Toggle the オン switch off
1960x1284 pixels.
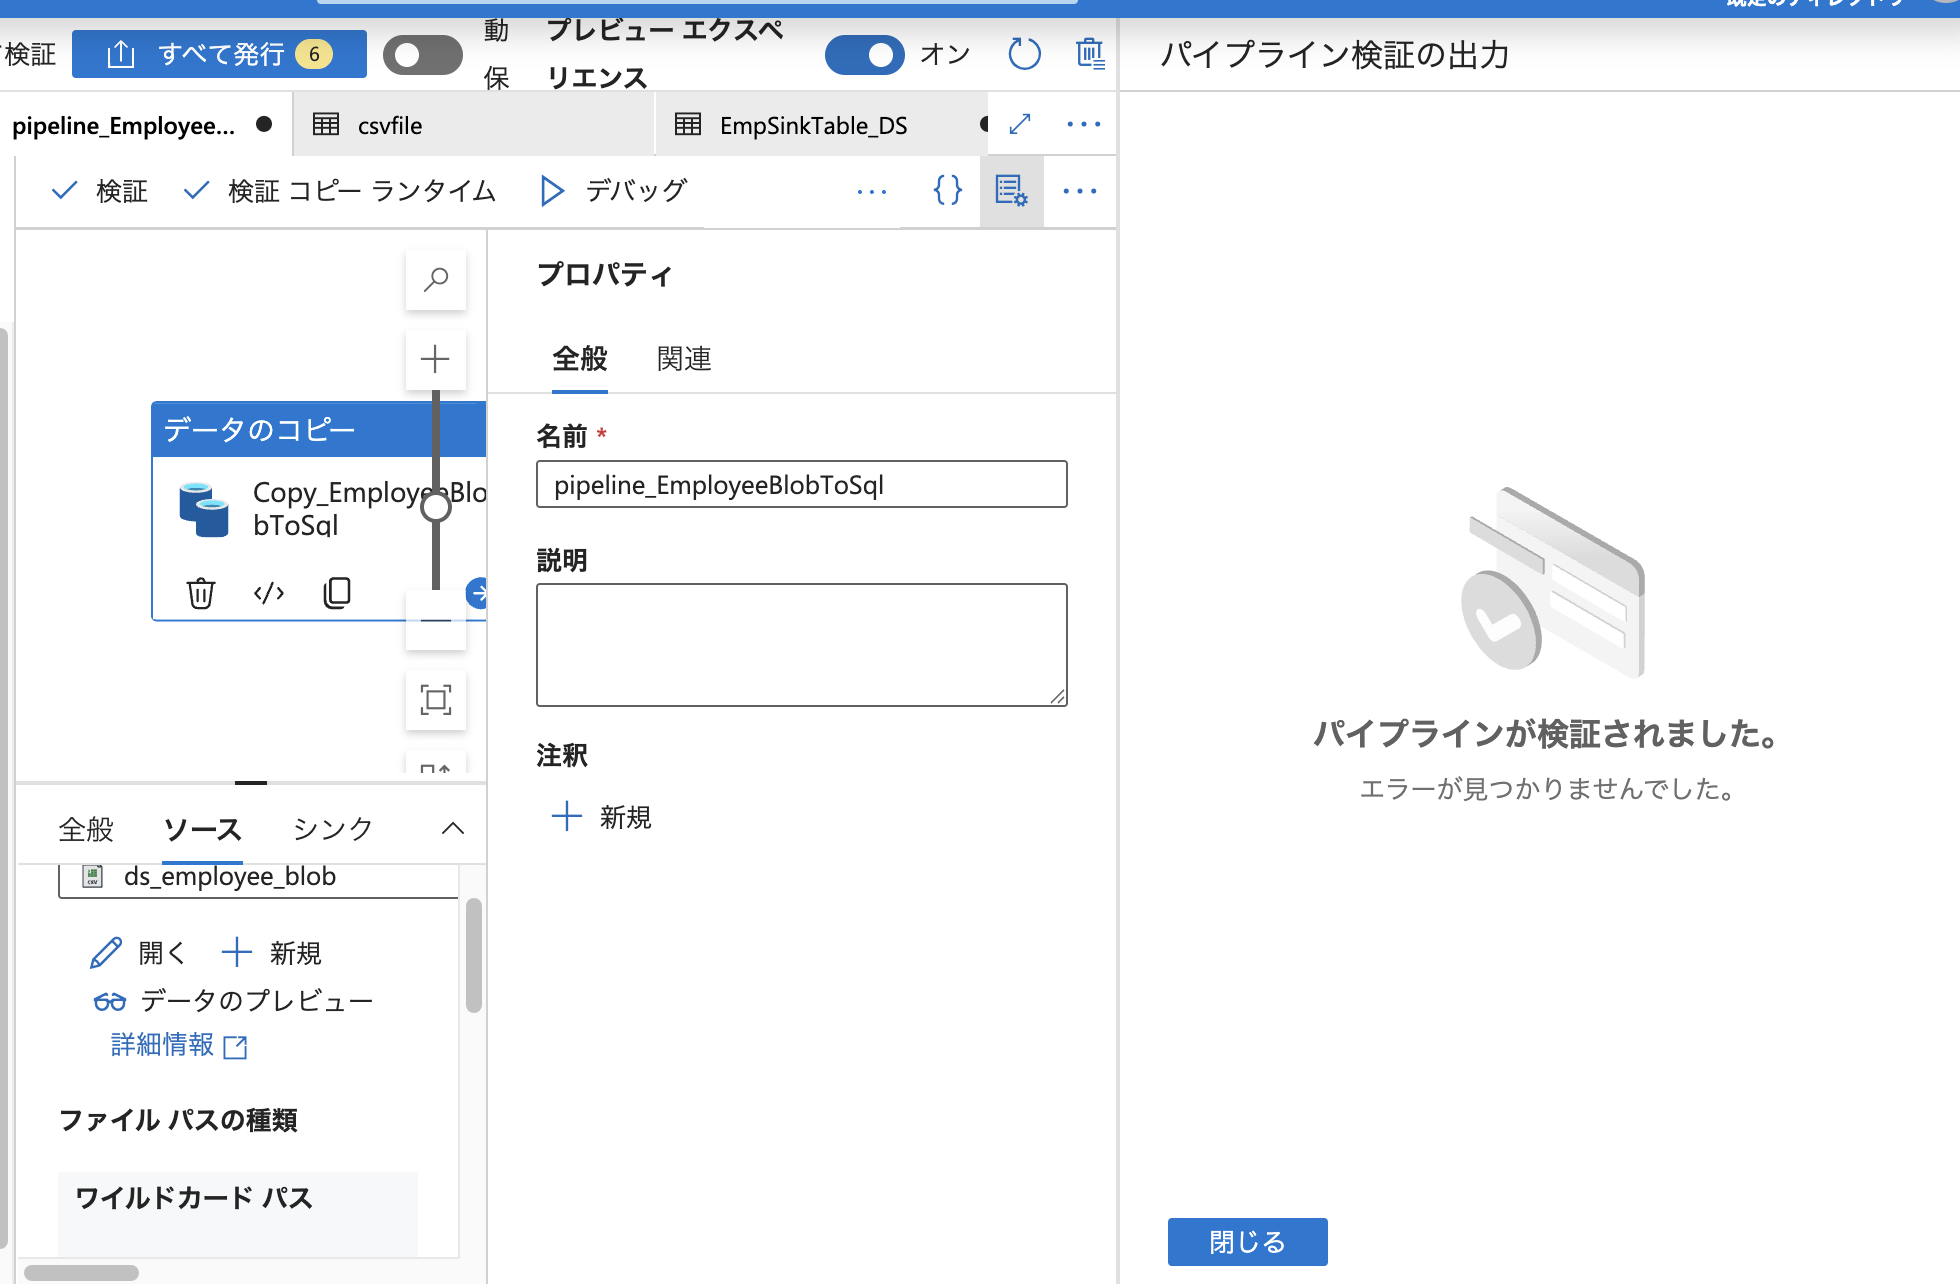[x=865, y=55]
